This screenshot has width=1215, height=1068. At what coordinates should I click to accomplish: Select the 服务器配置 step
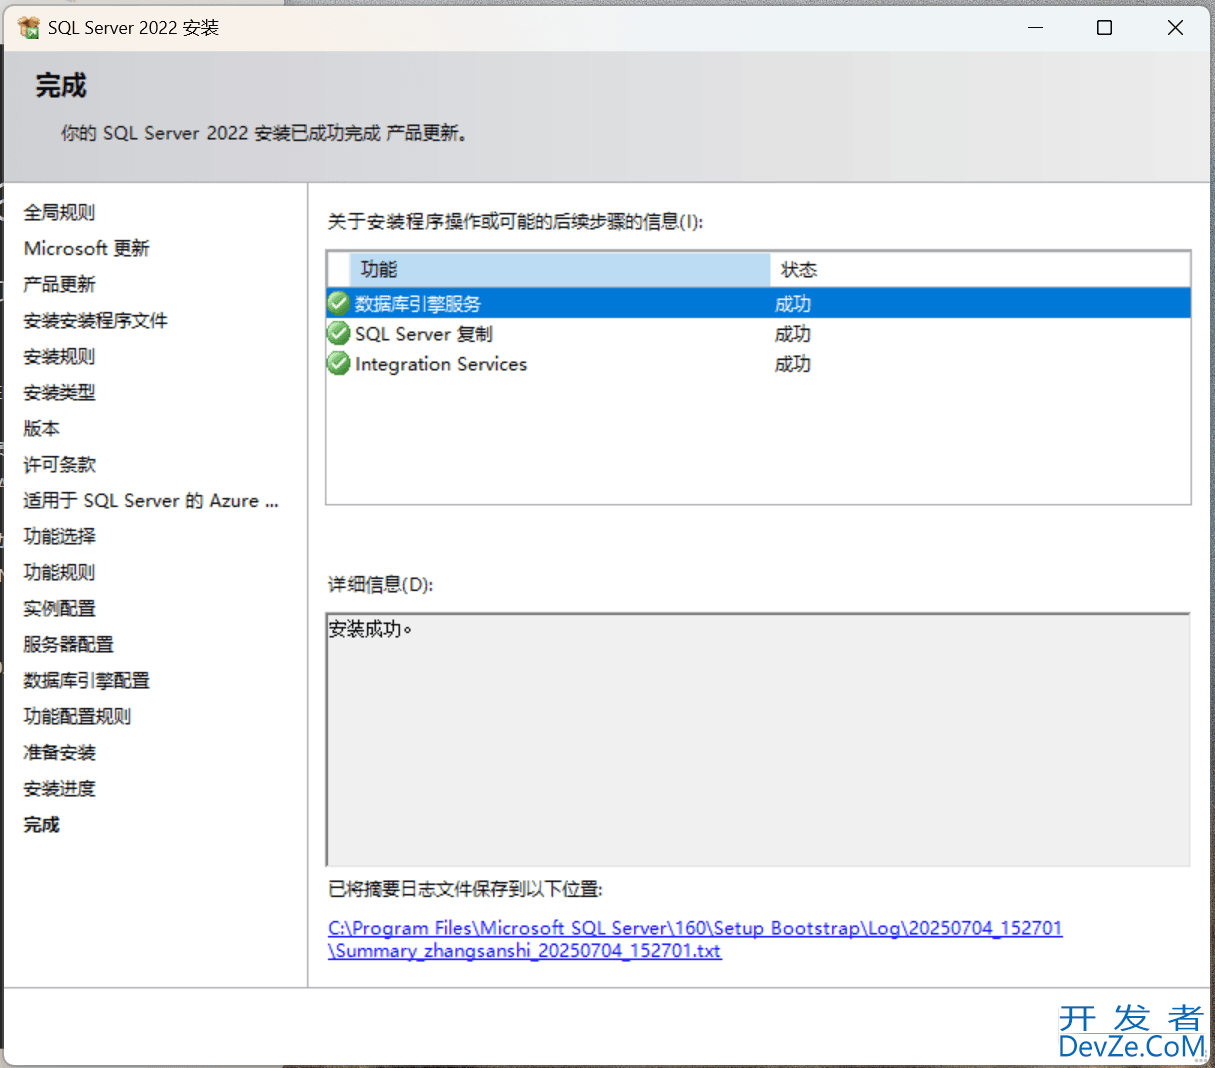coord(69,644)
